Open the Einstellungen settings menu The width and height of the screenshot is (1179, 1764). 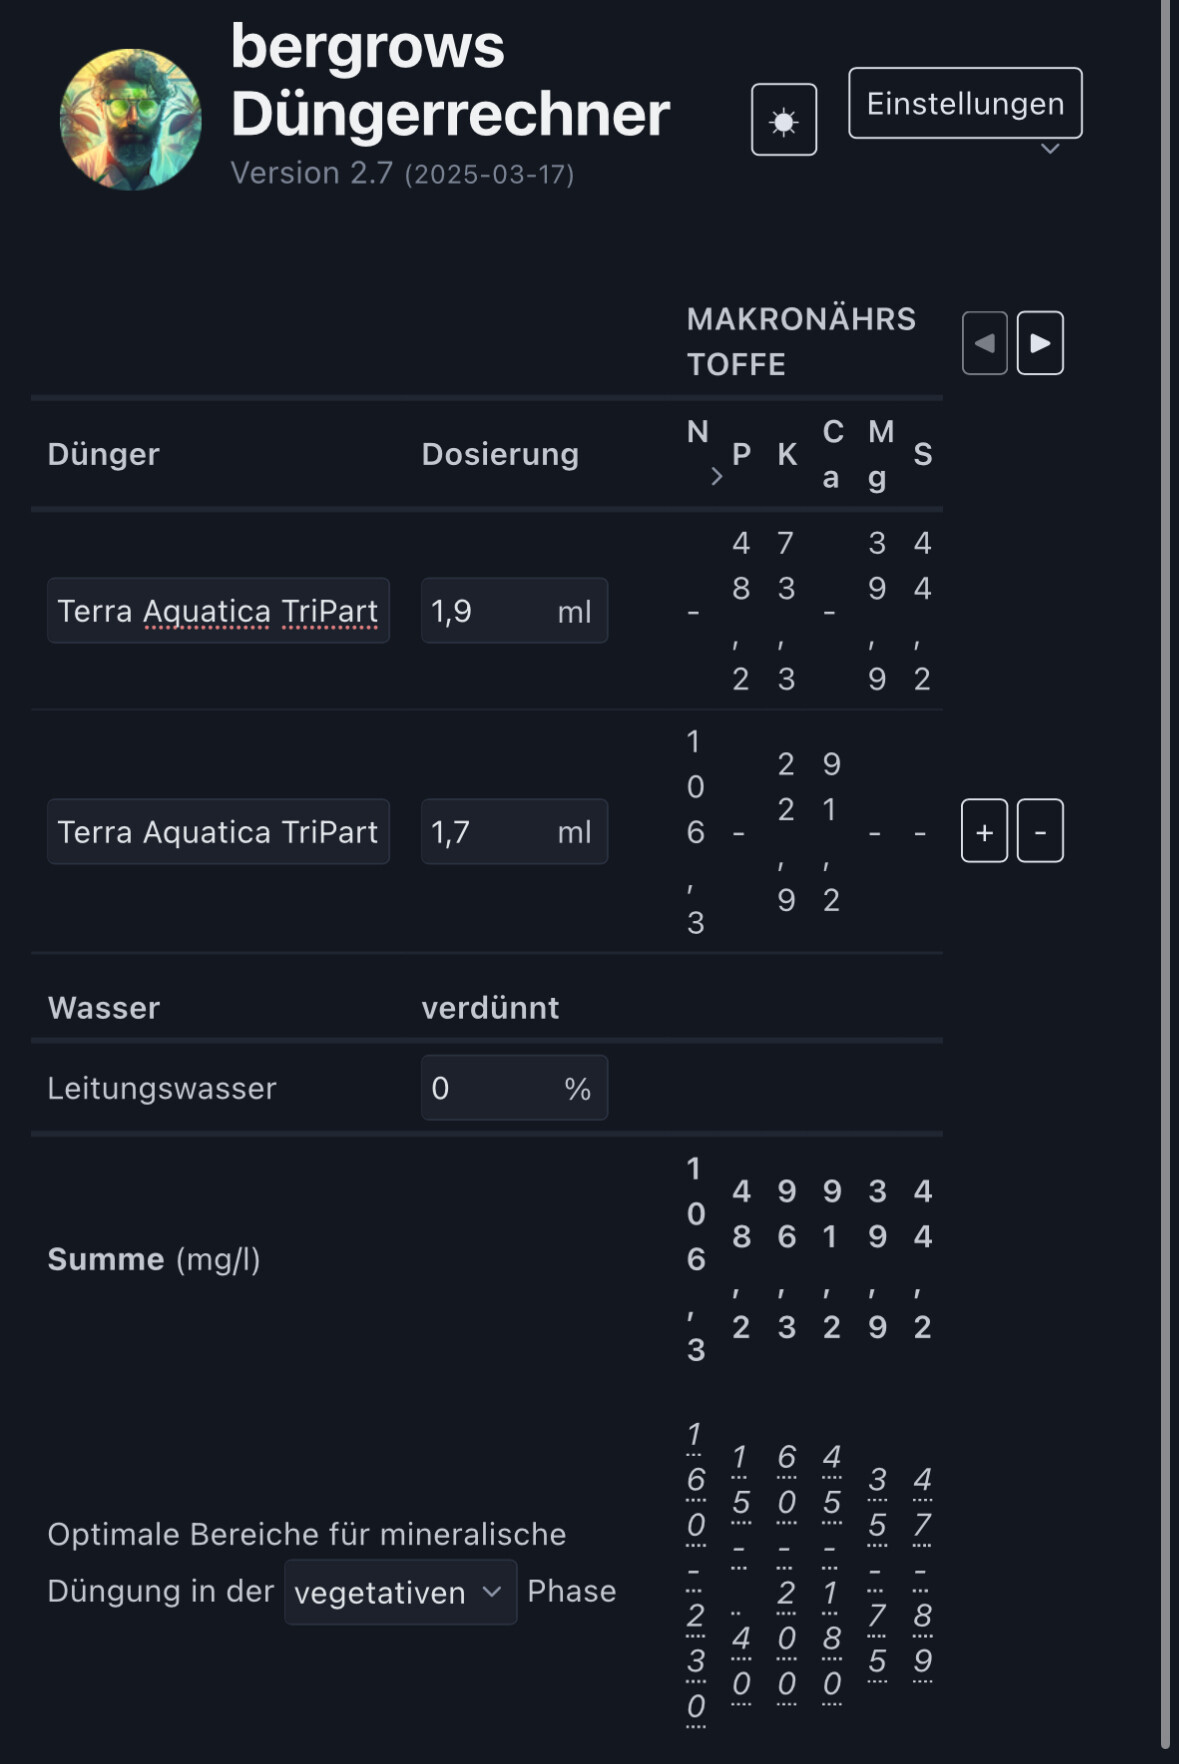point(964,103)
